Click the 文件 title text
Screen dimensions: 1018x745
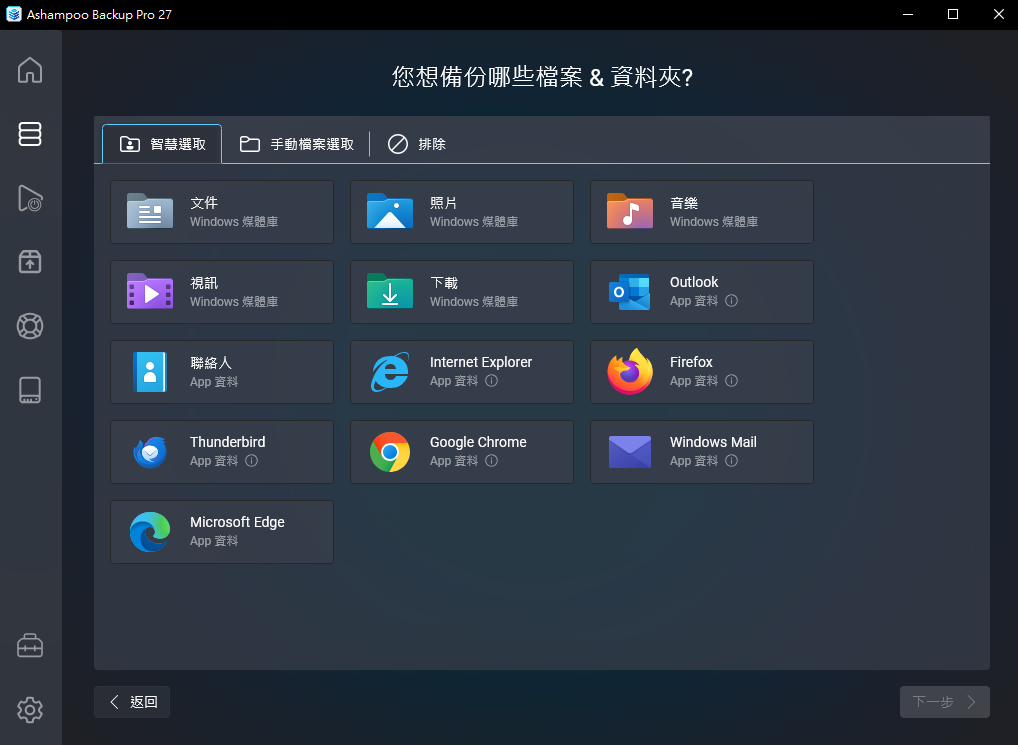click(x=204, y=202)
